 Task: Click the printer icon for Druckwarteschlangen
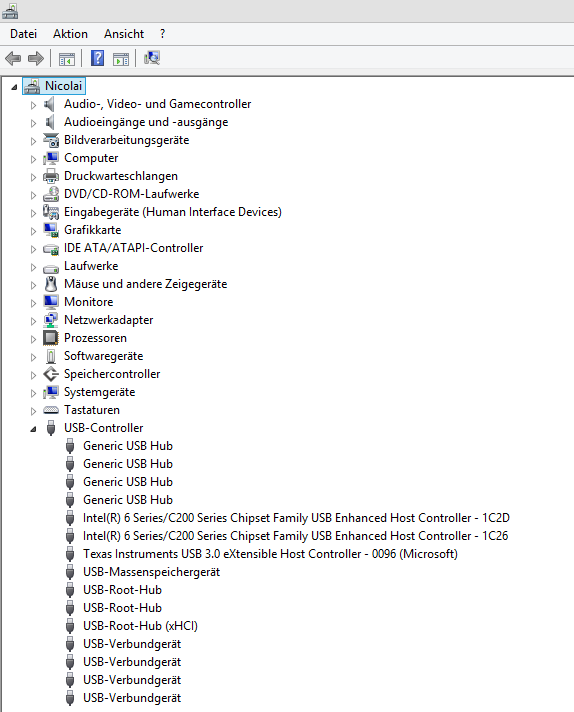point(51,176)
